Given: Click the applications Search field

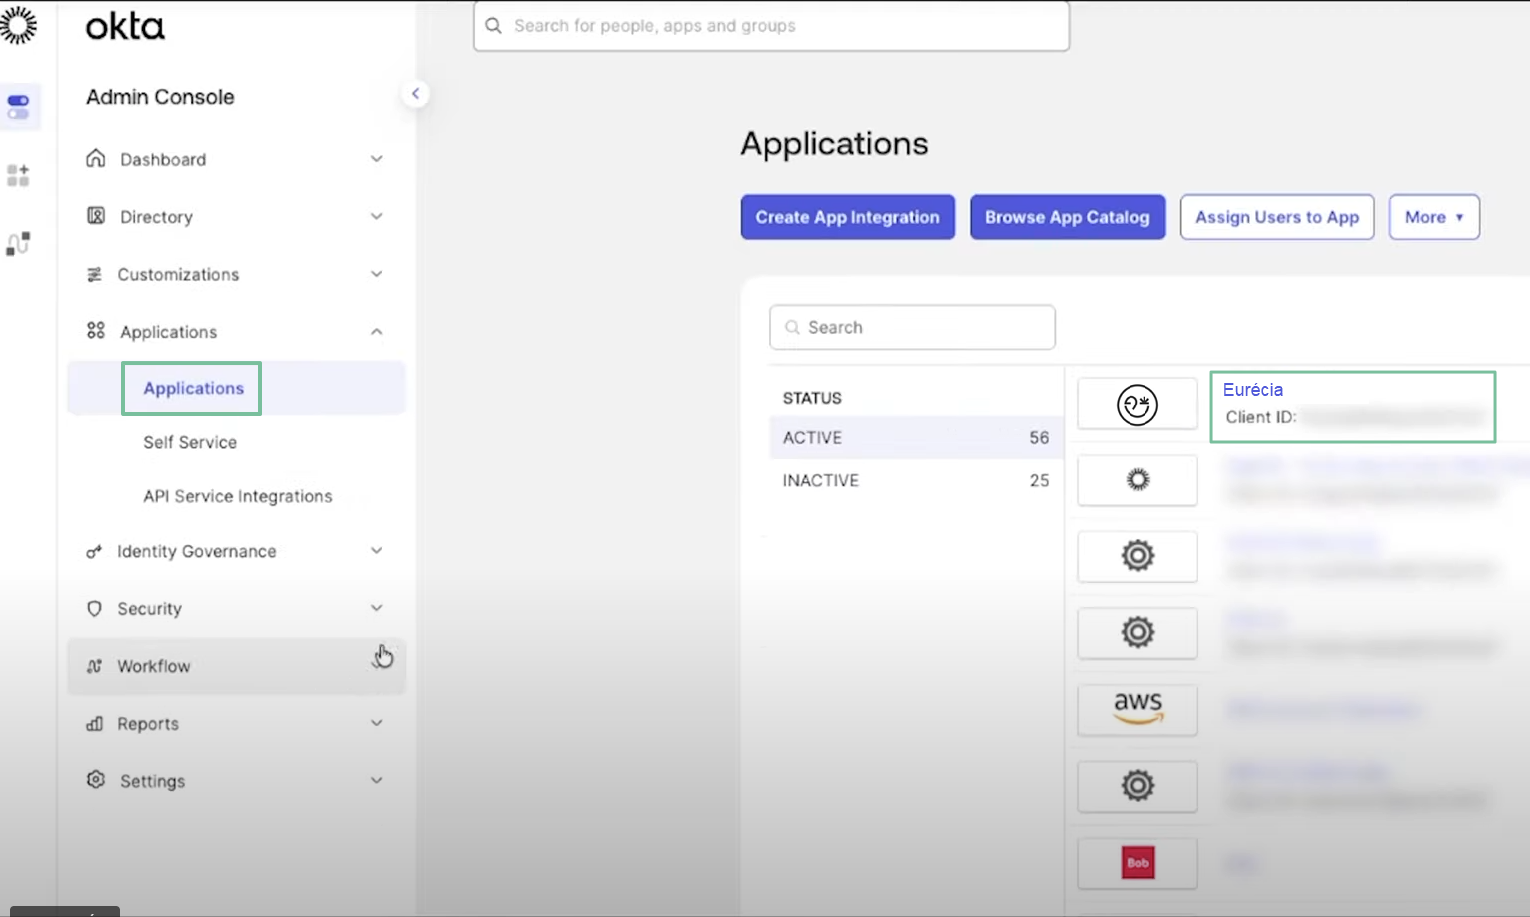Looking at the screenshot, I should point(912,327).
